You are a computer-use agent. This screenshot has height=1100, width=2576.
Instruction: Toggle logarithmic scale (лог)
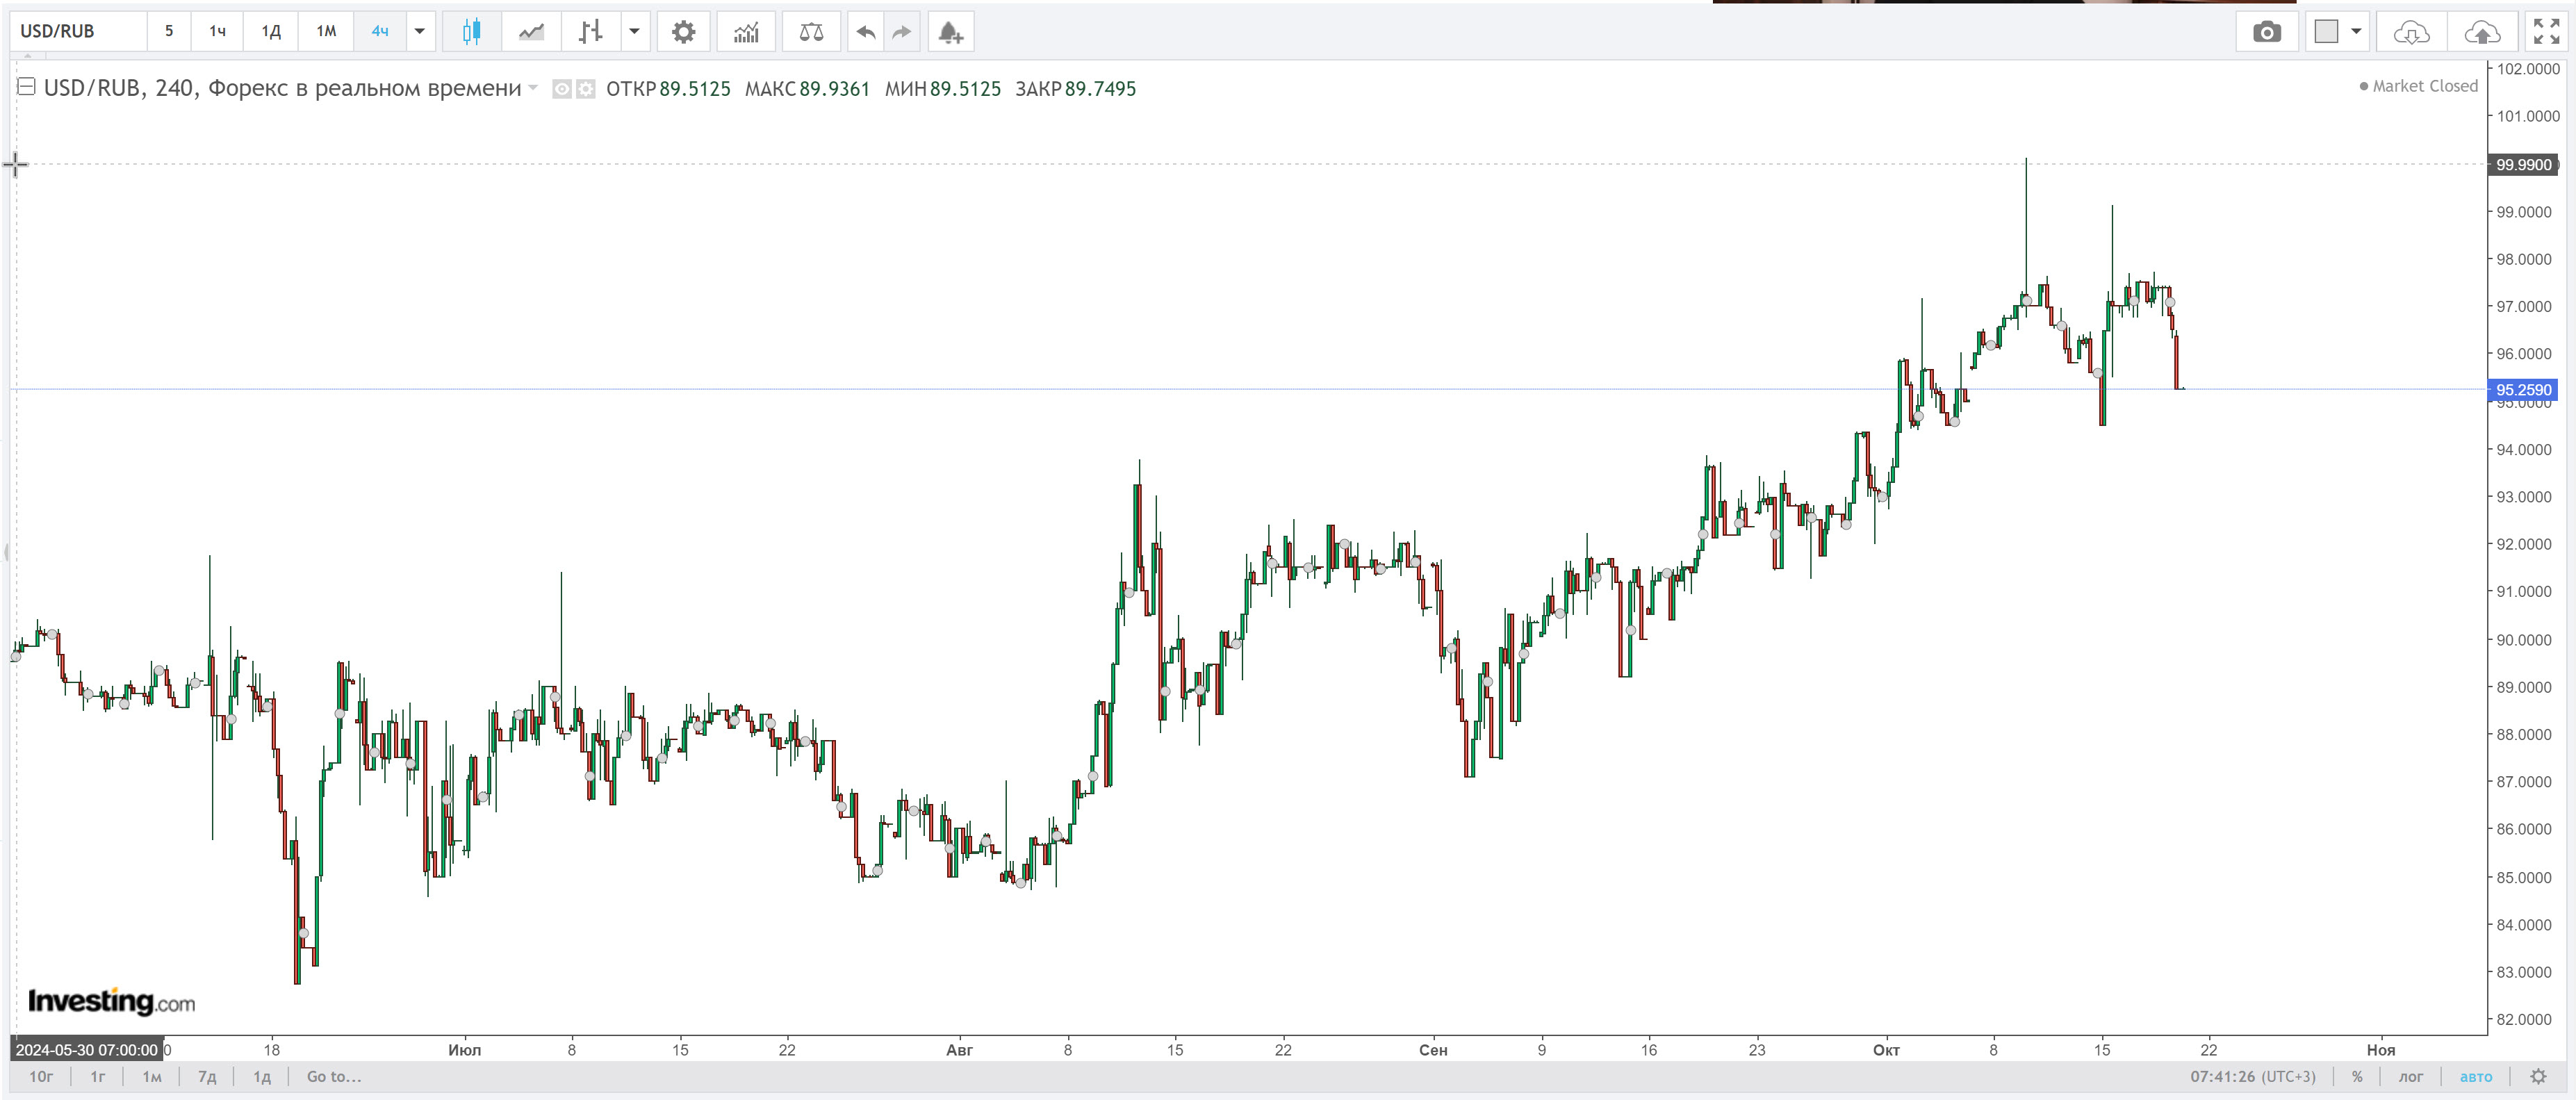[x=2410, y=1077]
